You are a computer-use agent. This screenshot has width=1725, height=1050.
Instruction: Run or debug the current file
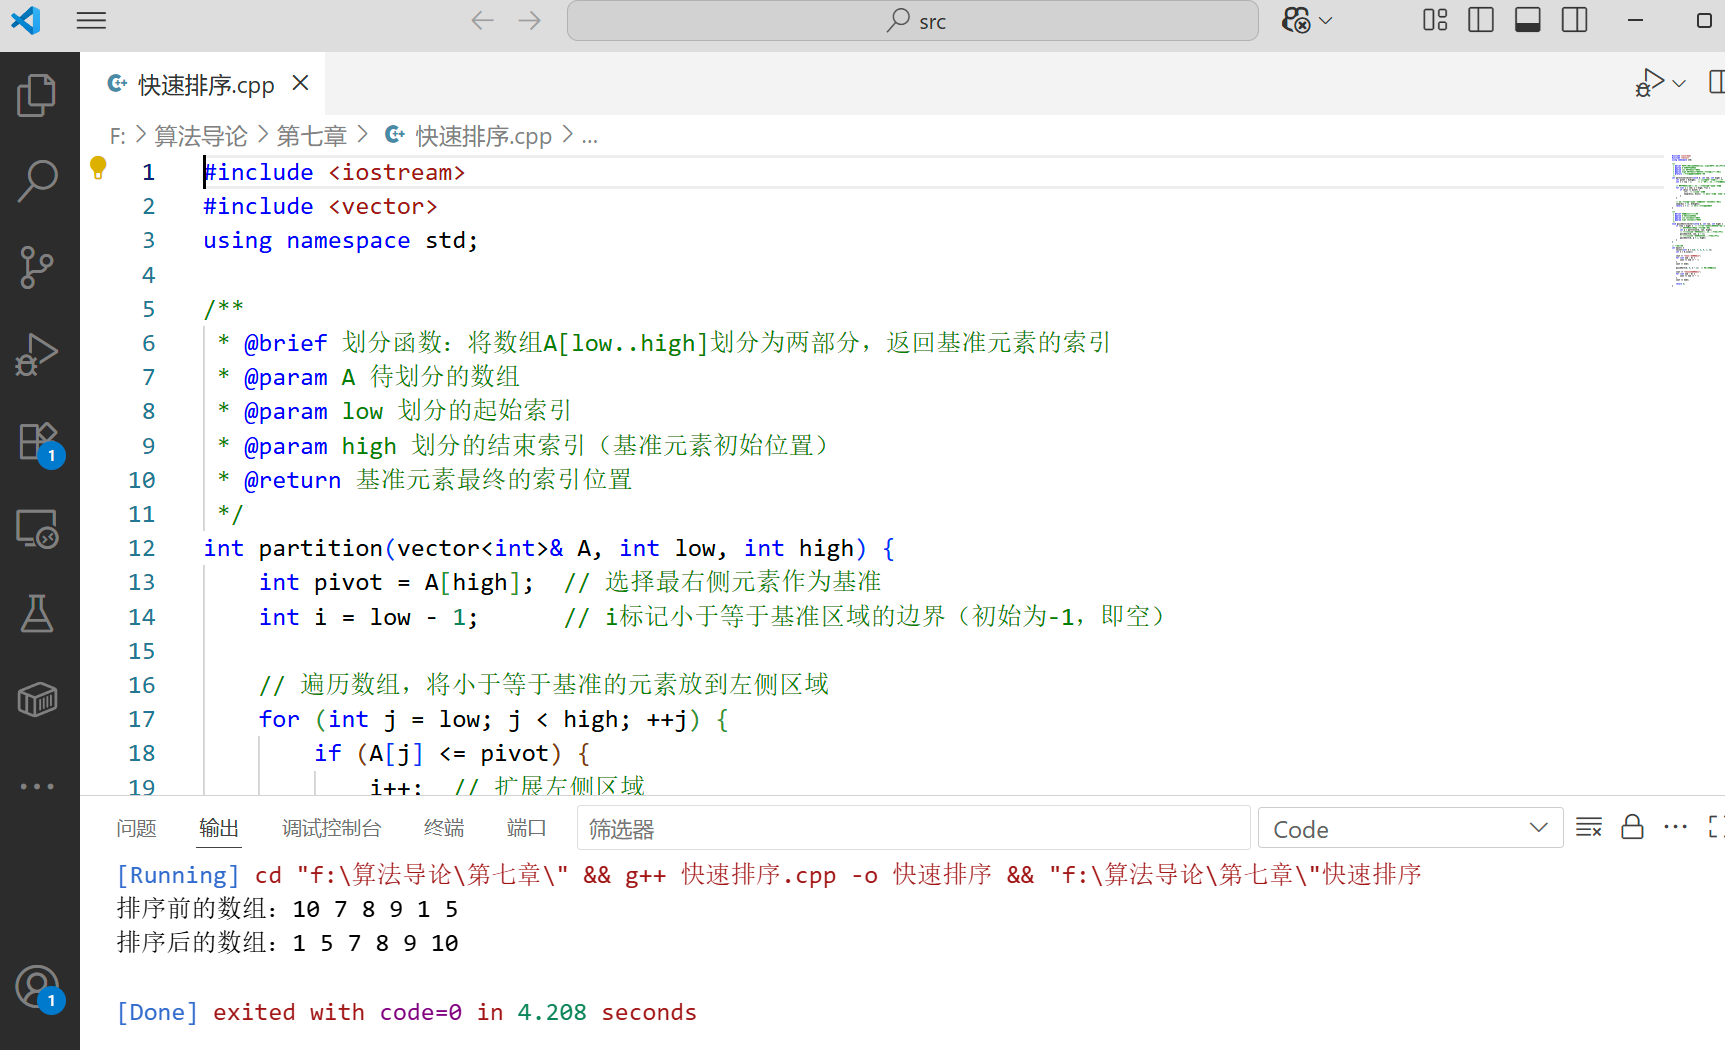click(1650, 83)
